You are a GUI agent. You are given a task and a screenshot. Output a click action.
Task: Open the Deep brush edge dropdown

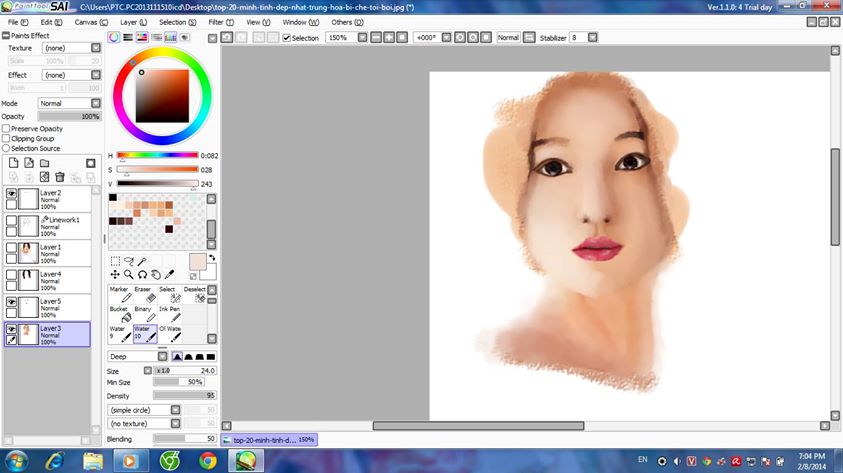click(162, 356)
